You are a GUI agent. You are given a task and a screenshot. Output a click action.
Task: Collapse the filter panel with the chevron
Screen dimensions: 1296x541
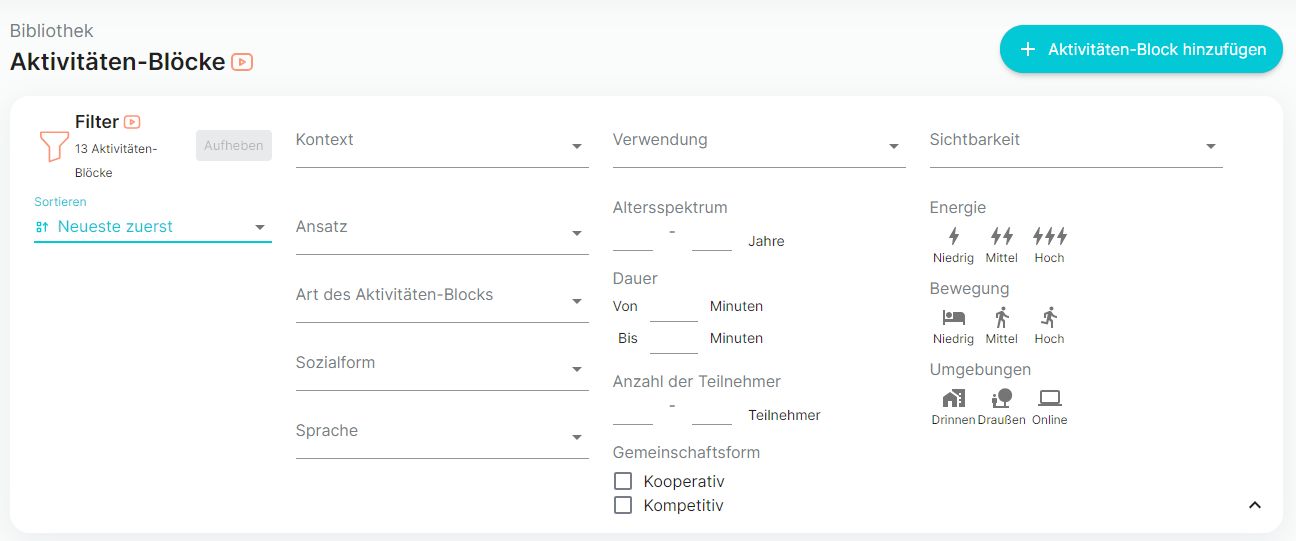(1255, 505)
